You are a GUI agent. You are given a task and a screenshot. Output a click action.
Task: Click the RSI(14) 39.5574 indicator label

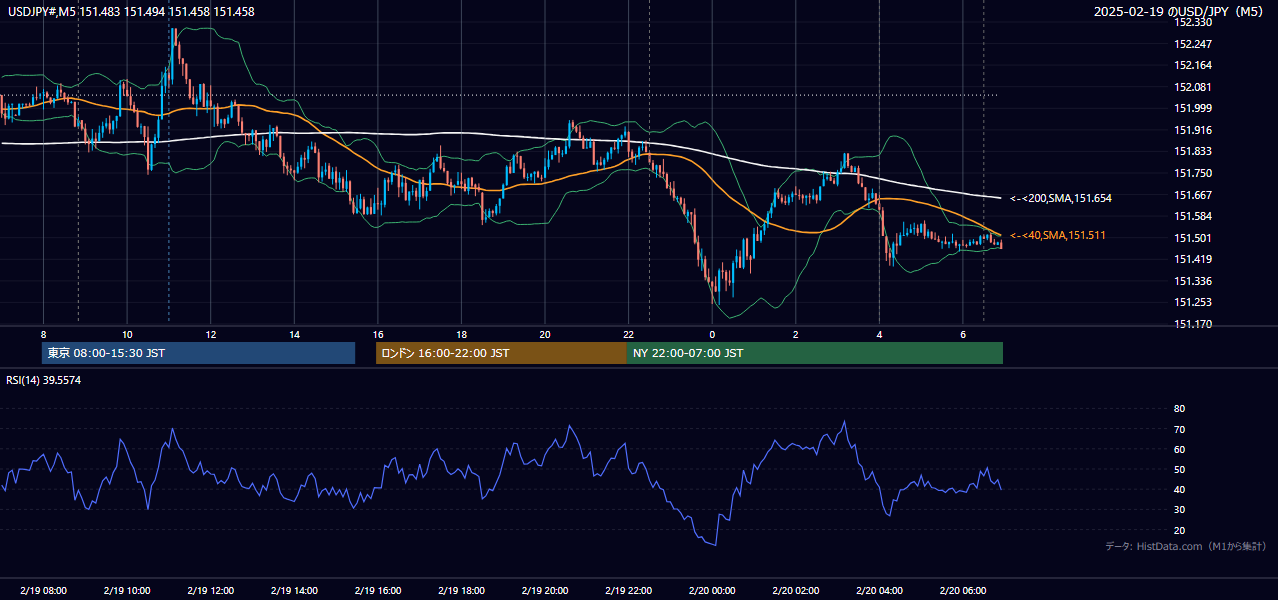tap(44, 380)
